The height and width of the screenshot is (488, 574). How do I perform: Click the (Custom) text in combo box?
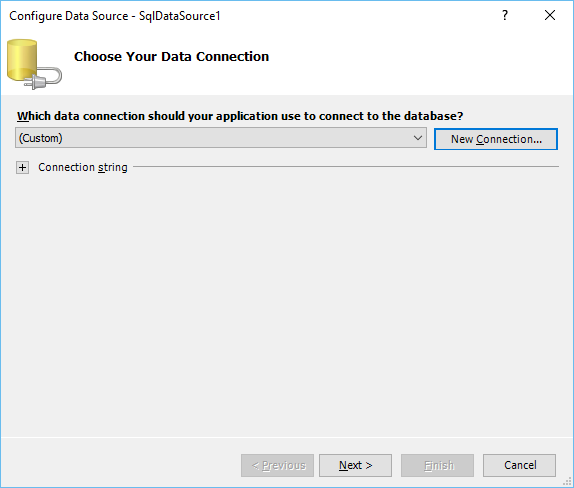point(41,138)
